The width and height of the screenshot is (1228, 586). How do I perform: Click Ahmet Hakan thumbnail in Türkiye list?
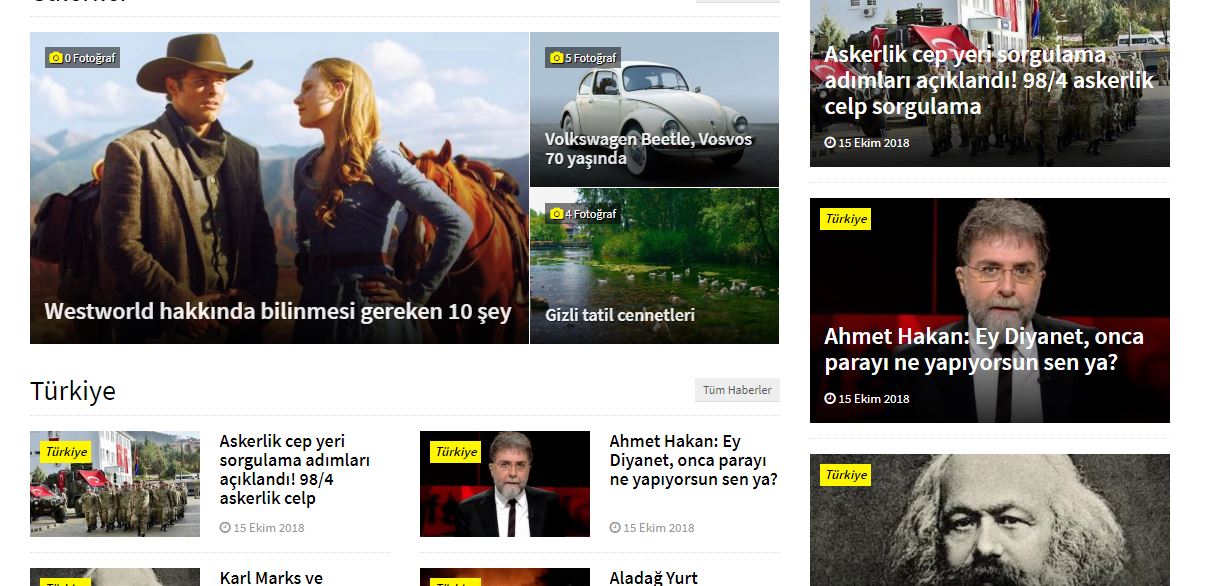[x=505, y=484]
